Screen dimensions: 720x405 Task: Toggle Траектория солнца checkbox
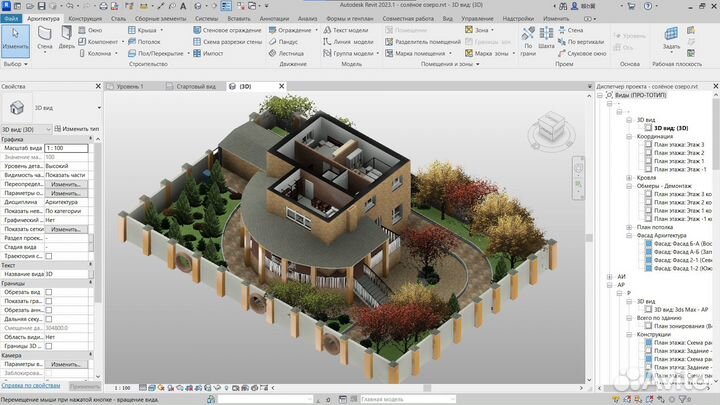(x=49, y=256)
